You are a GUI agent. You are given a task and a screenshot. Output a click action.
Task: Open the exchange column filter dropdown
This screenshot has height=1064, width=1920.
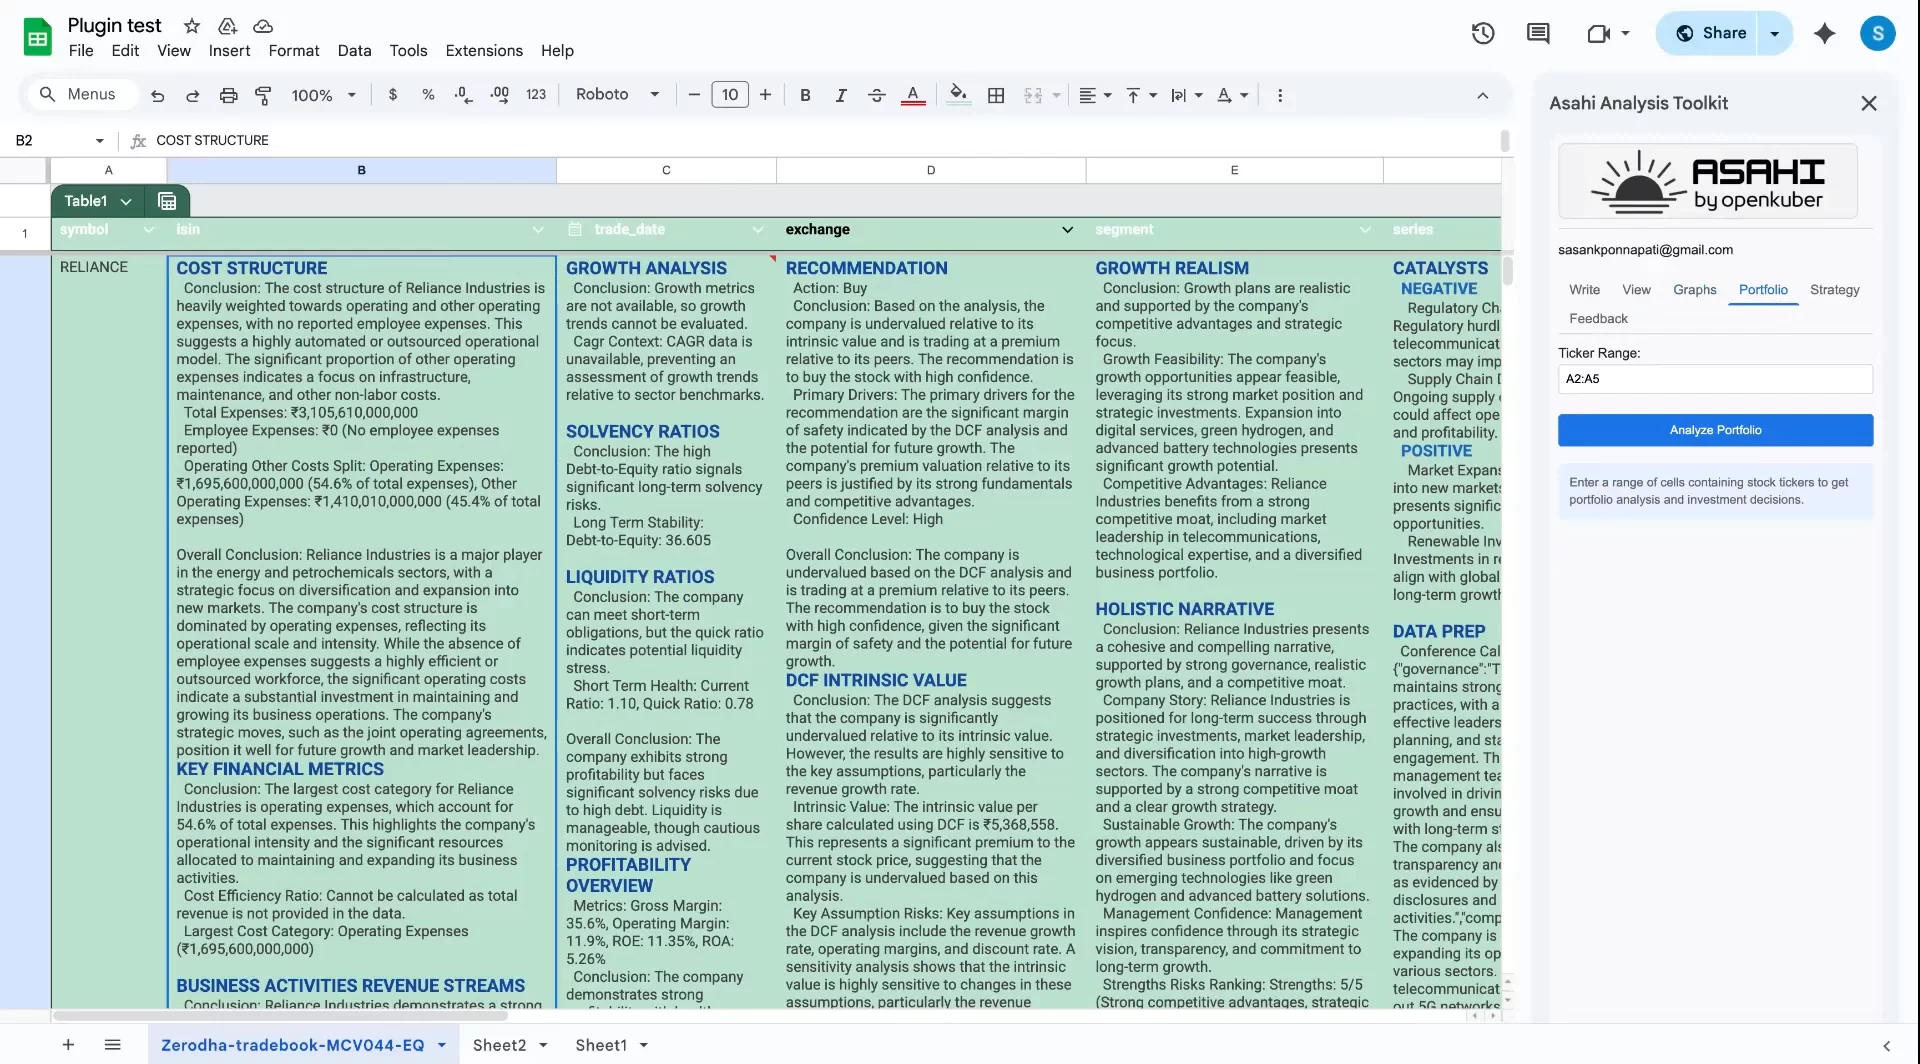coord(1067,230)
